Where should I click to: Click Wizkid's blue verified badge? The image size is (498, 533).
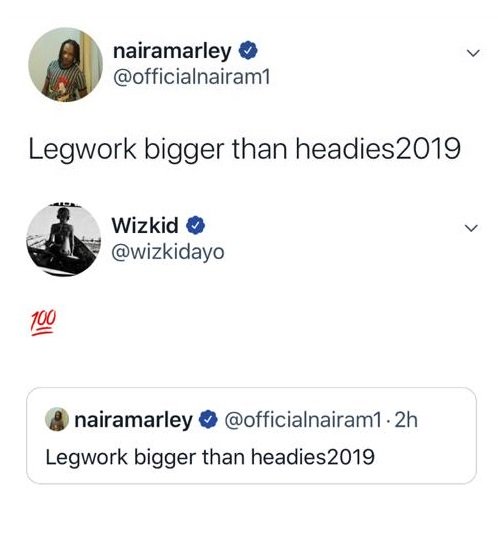[x=195, y=225]
